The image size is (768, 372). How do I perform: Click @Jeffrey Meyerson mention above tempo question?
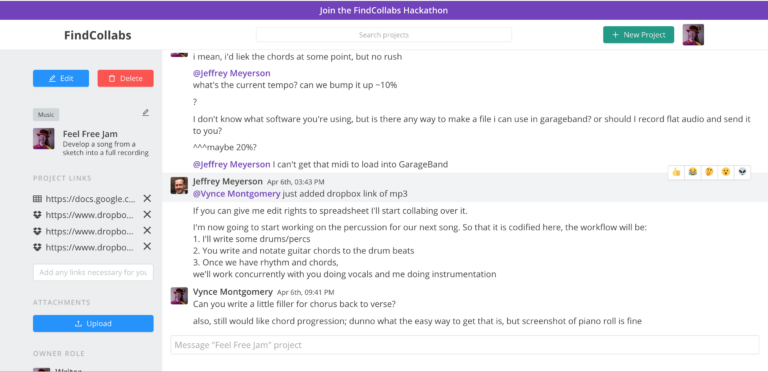232,73
